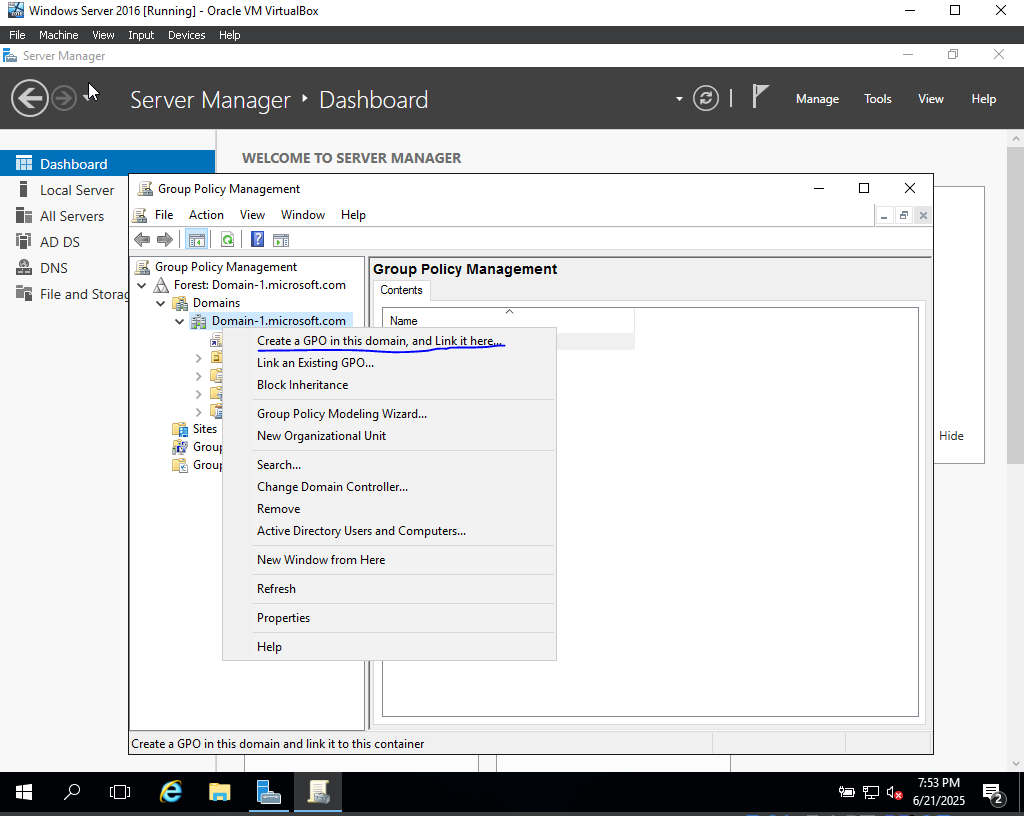The image size is (1024, 816).
Task: Open Task View on taskbar
Action: [120, 792]
